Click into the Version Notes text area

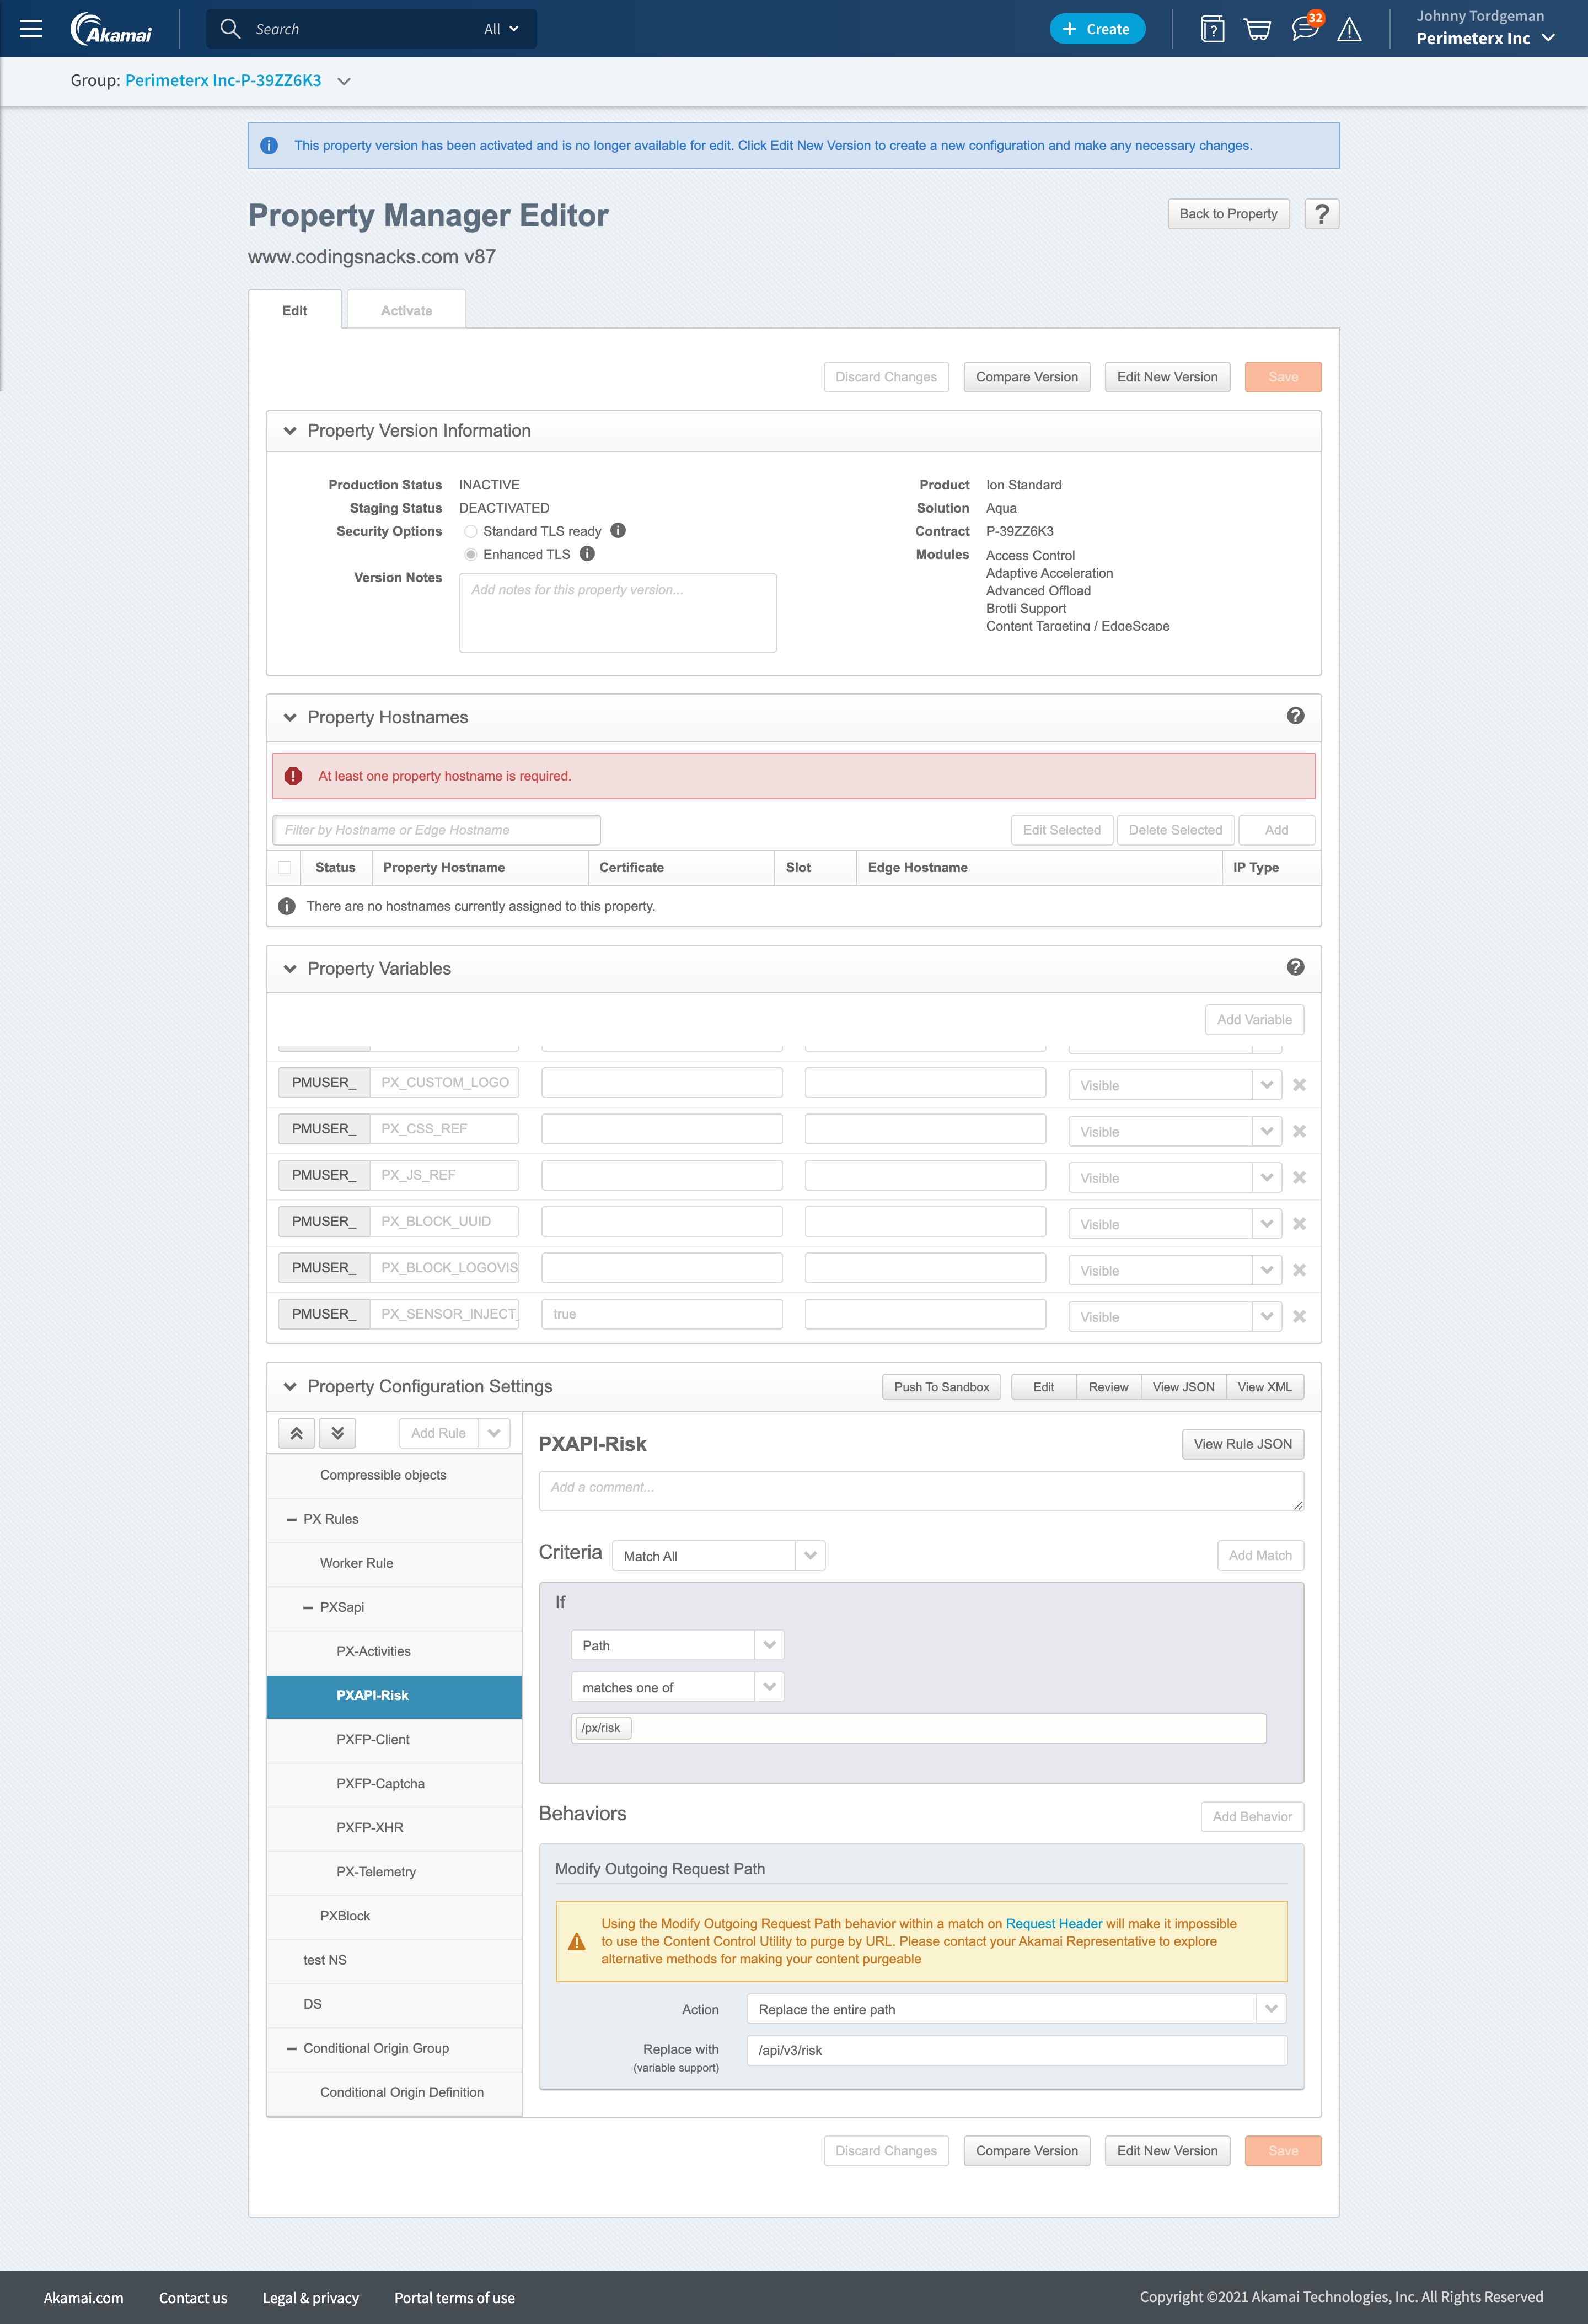click(617, 613)
